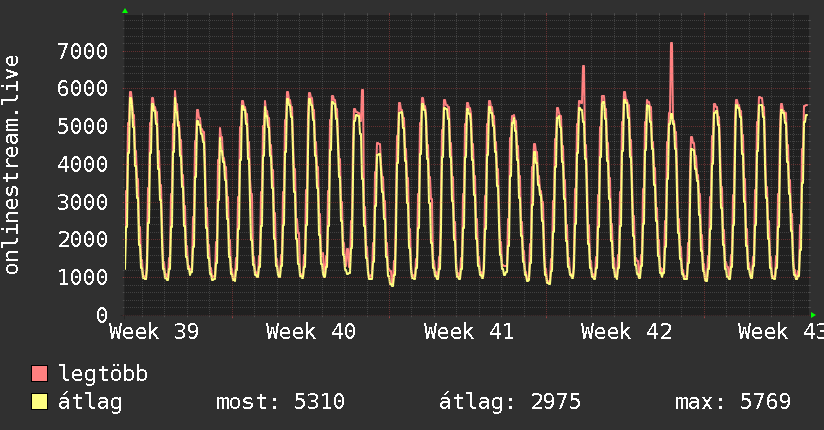Click the 6000 y-axis label

click(x=83, y=88)
